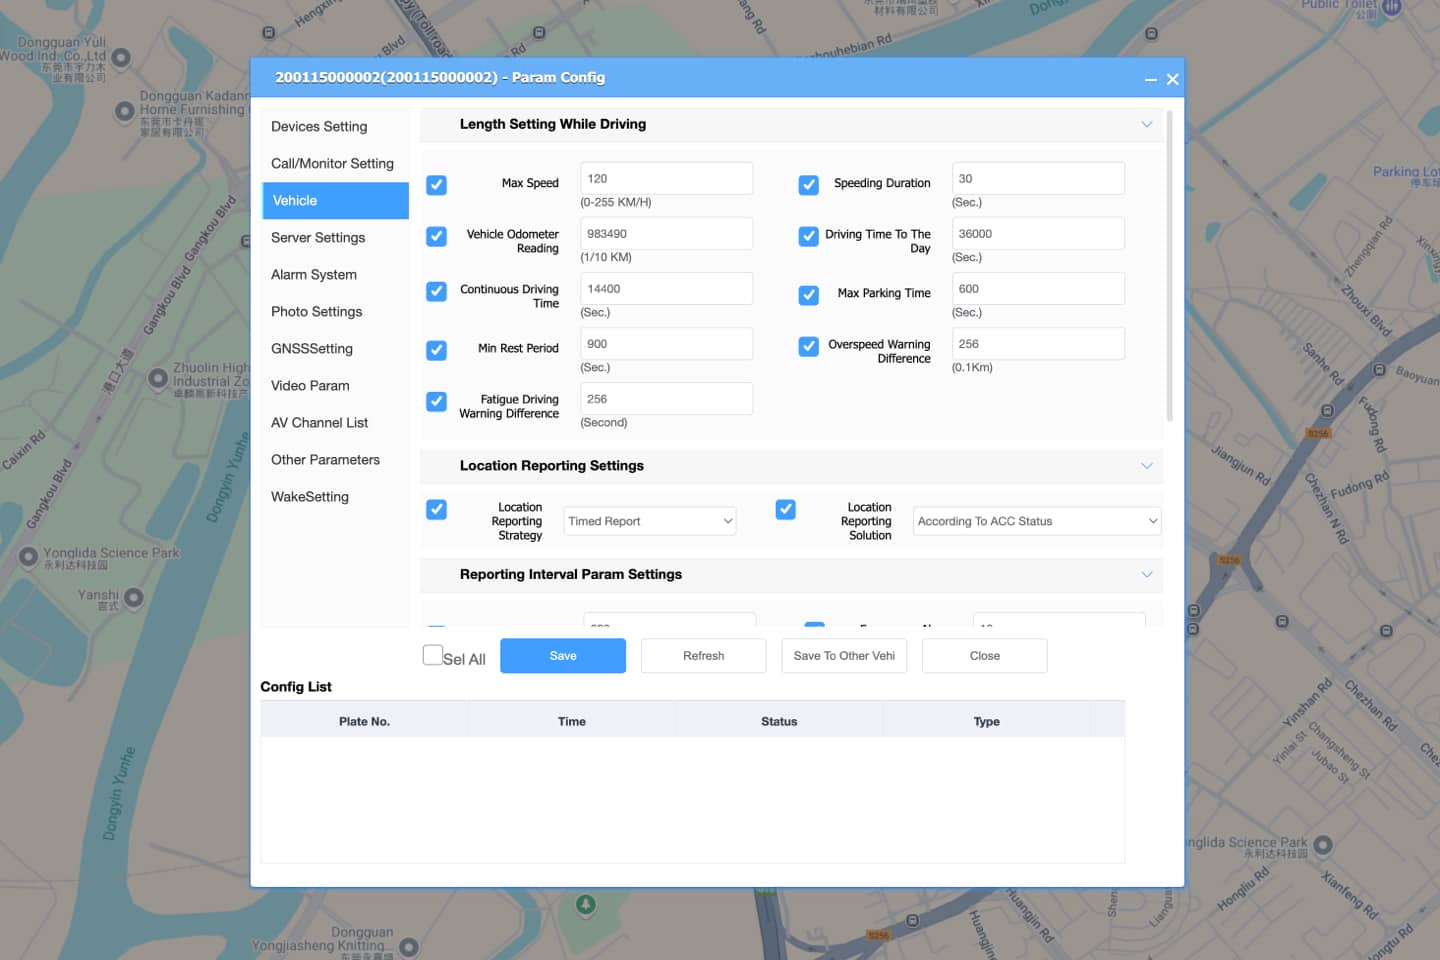Open the Location Reporting Solution dropdown
Screen dimensions: 1440x960
tap(1037, 521)
